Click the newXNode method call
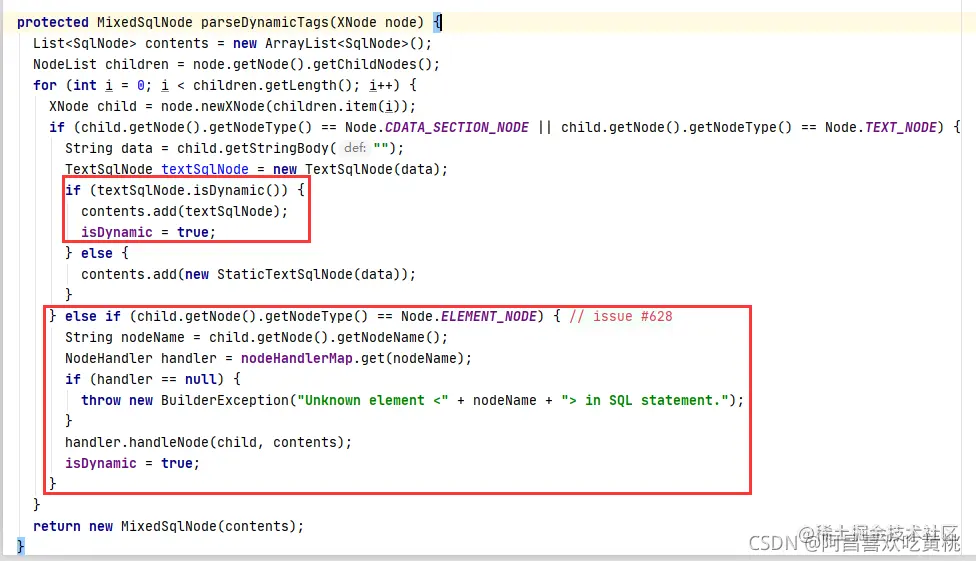976x561 pixels. (x=233, y=106)
